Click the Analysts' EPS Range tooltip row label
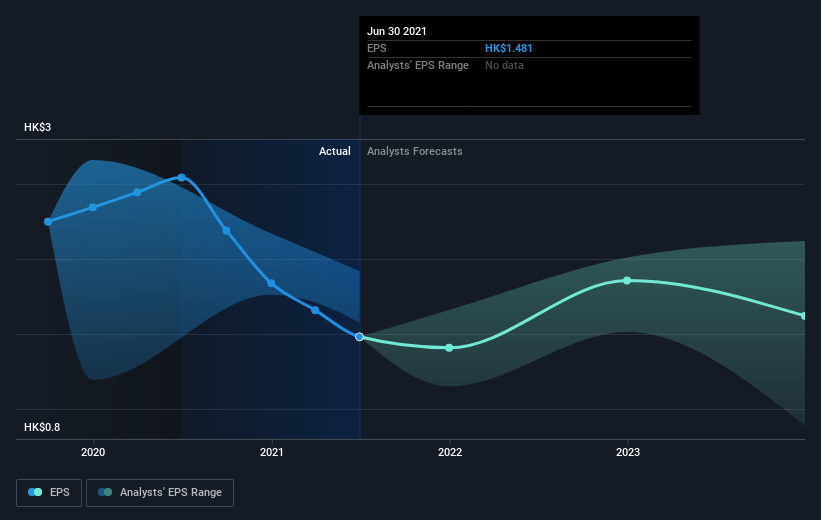 pos(418,65)
